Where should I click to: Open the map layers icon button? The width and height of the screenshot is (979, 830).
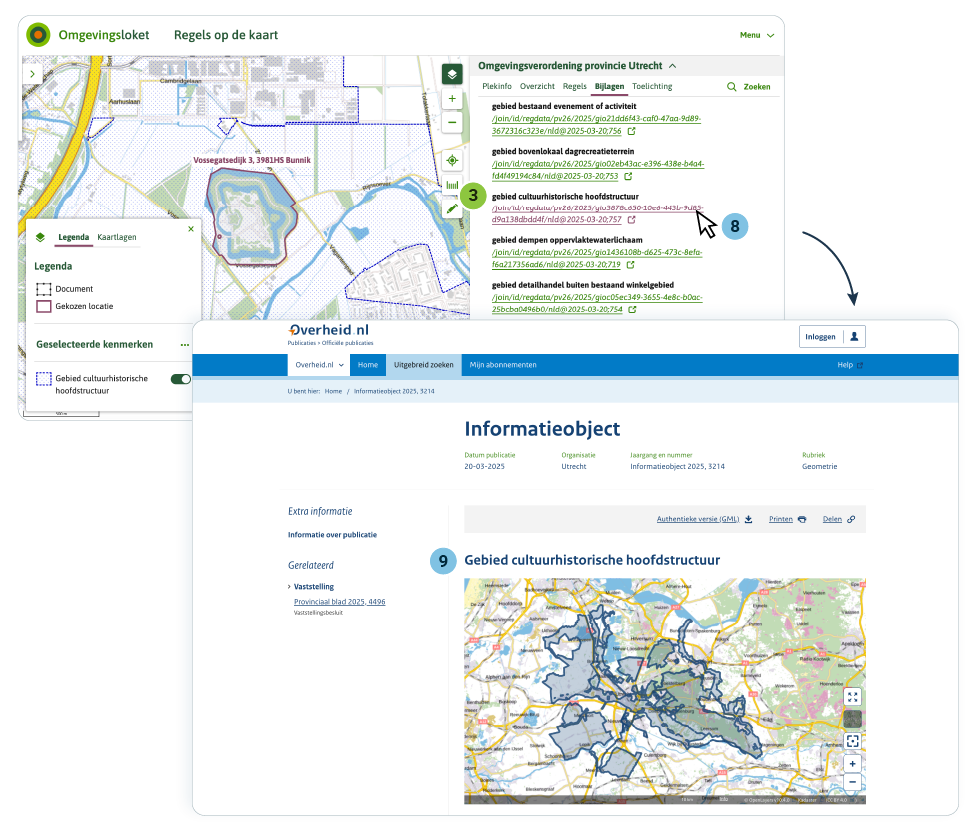point(452,74)
